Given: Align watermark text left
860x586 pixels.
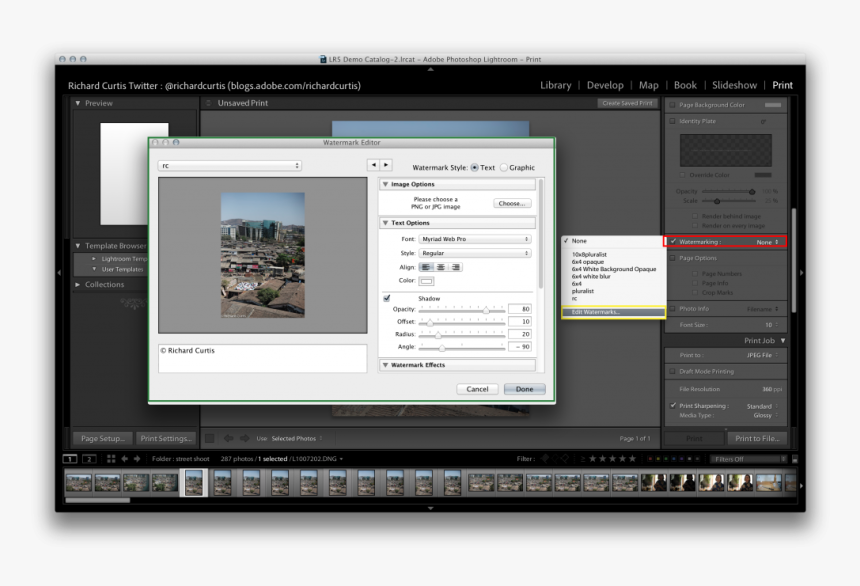Looking at the screenshot, I should click(426, 267).
